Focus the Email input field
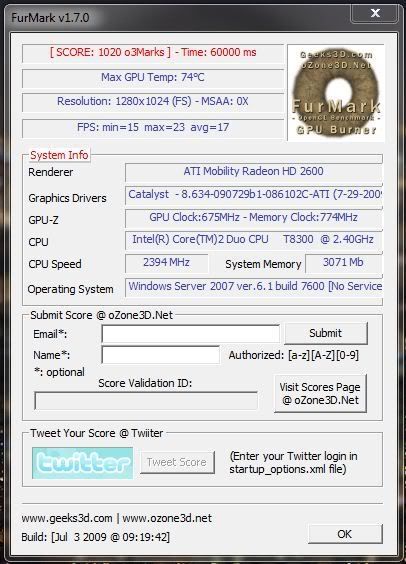 [190, 334]
